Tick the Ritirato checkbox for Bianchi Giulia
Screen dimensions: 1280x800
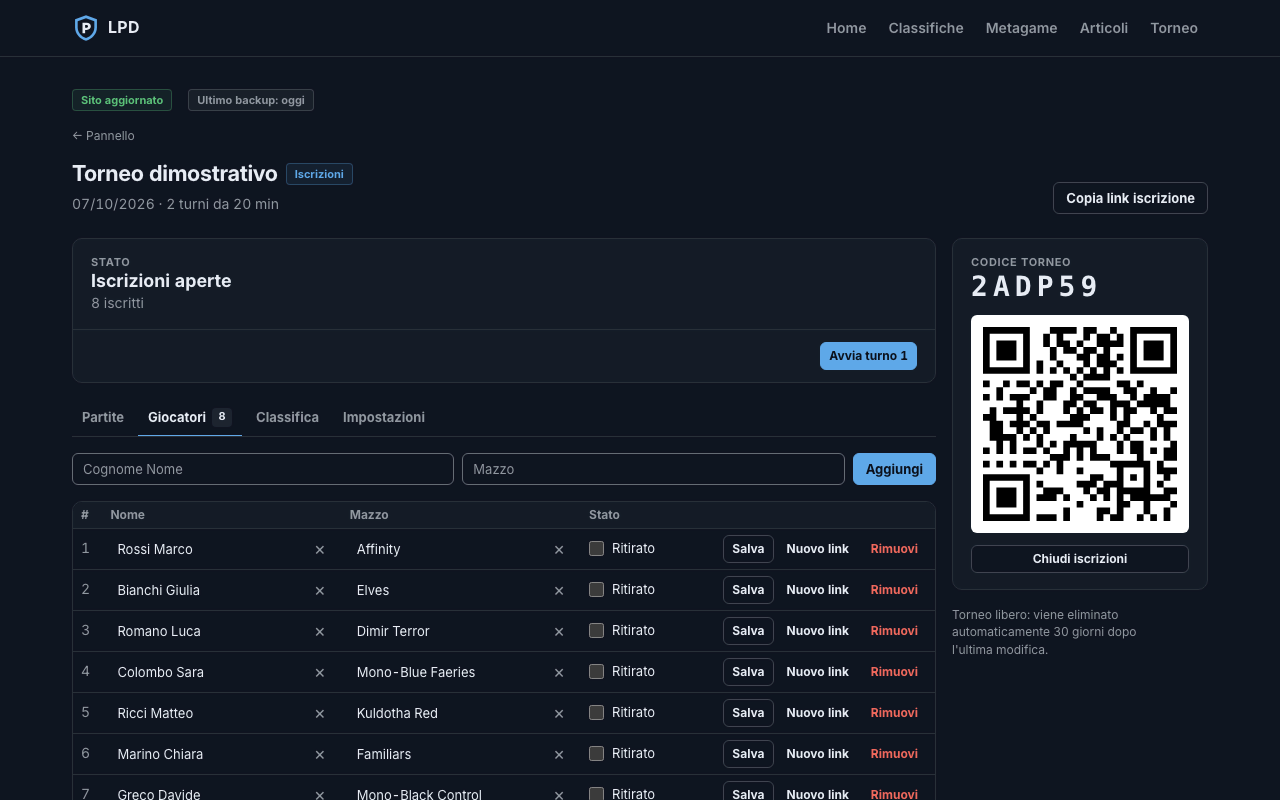click(x=597, y=589)
